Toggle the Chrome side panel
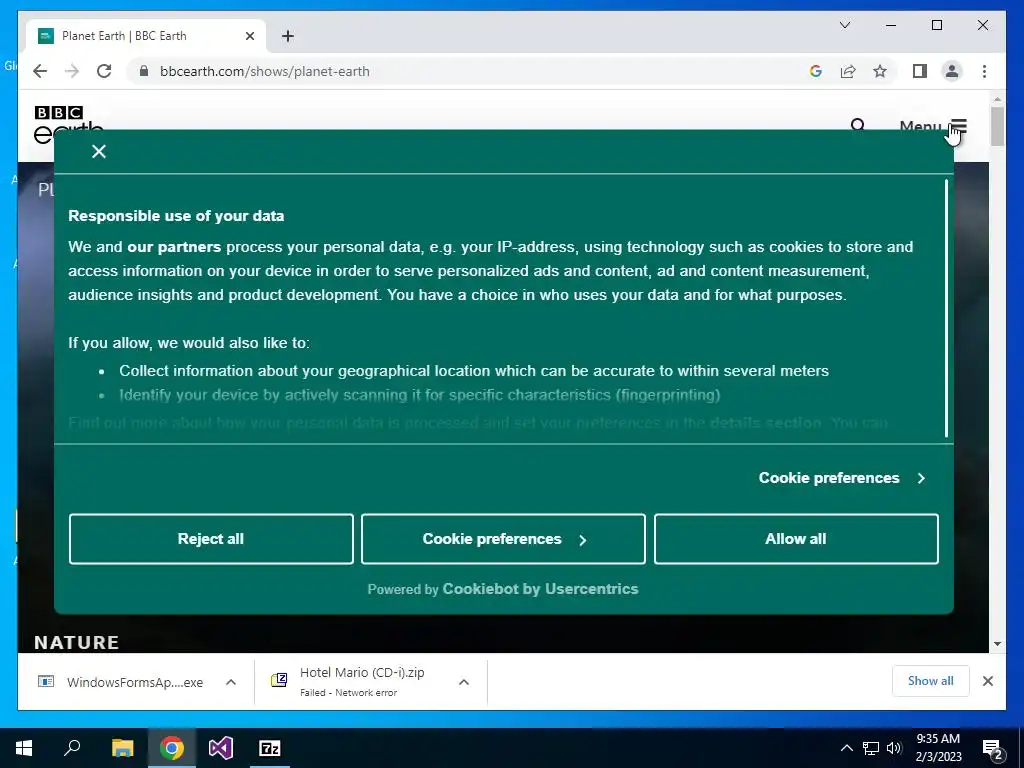1024x768 pixels. click(920, 71)
